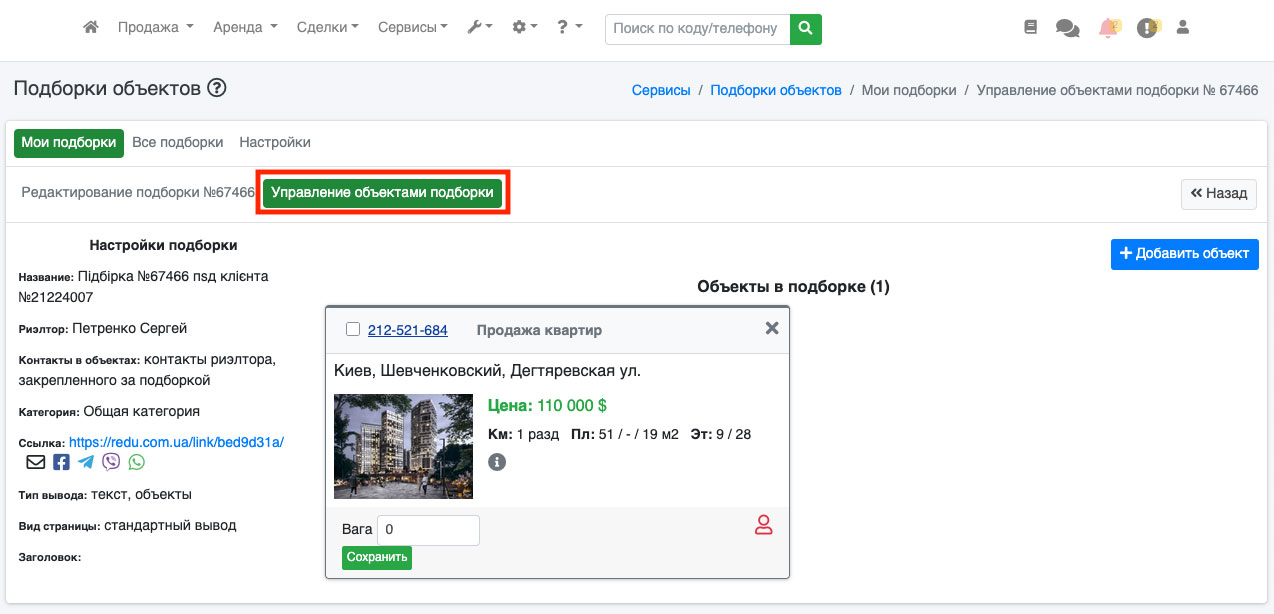Share the selection link via Telegram icon
Screen dimensions: 1274x614
point(86,462)
